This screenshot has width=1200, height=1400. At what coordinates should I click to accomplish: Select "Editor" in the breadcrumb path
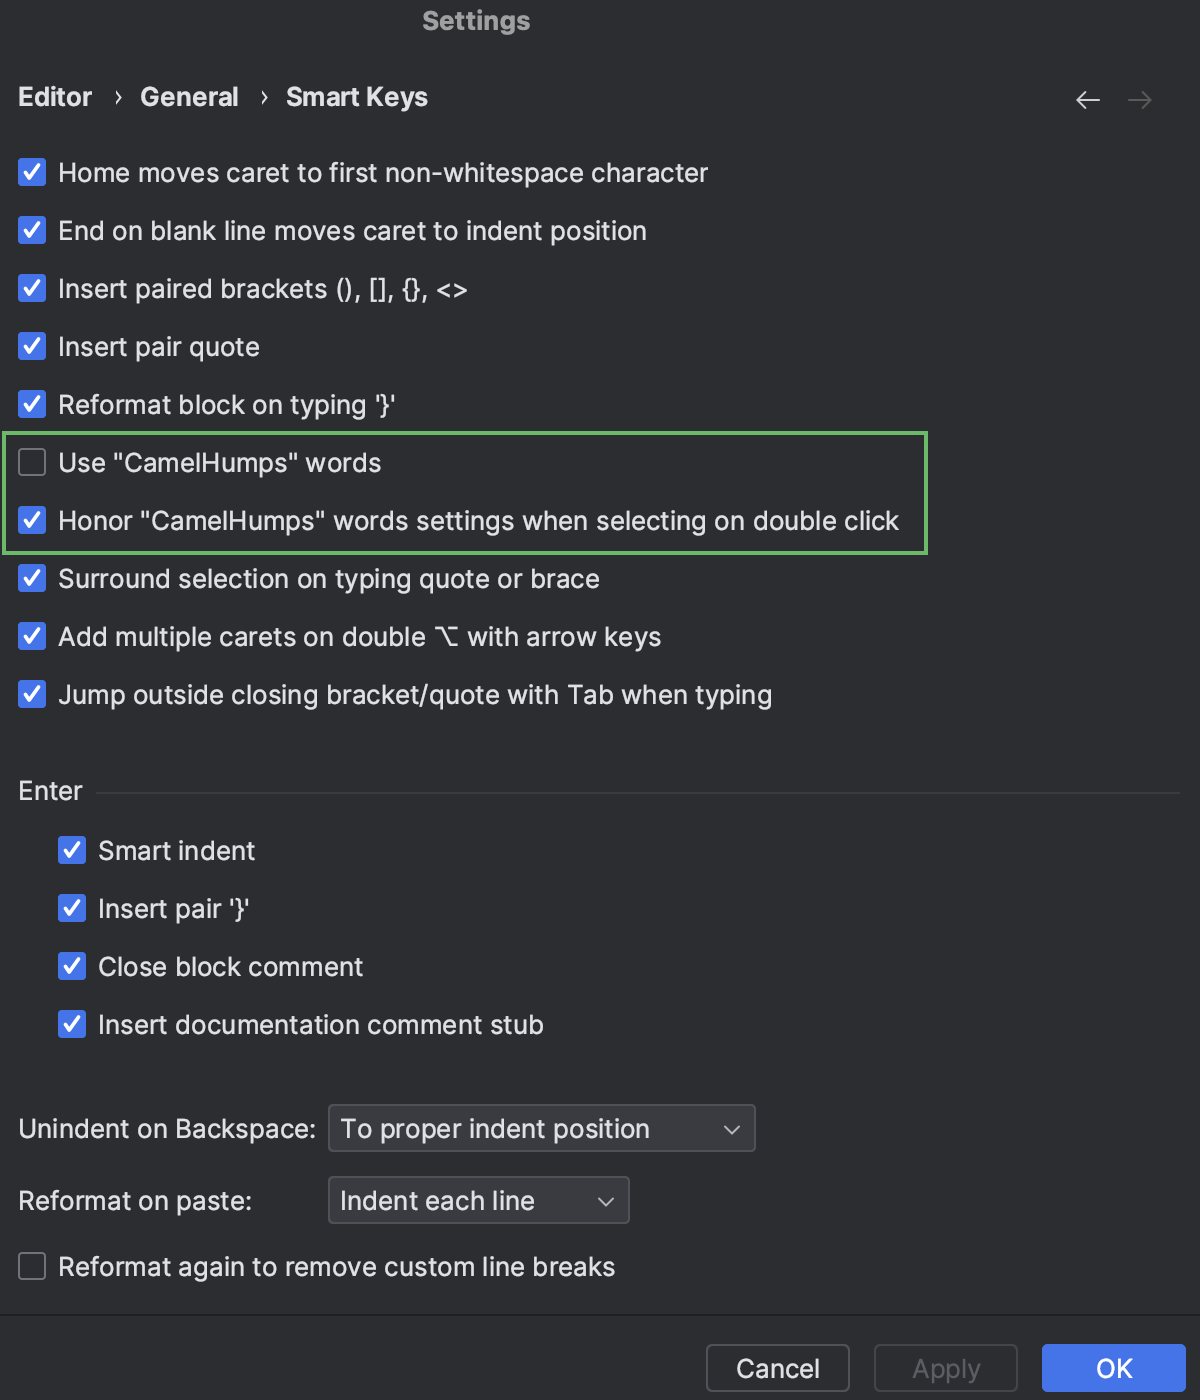(x=54, y=96)
